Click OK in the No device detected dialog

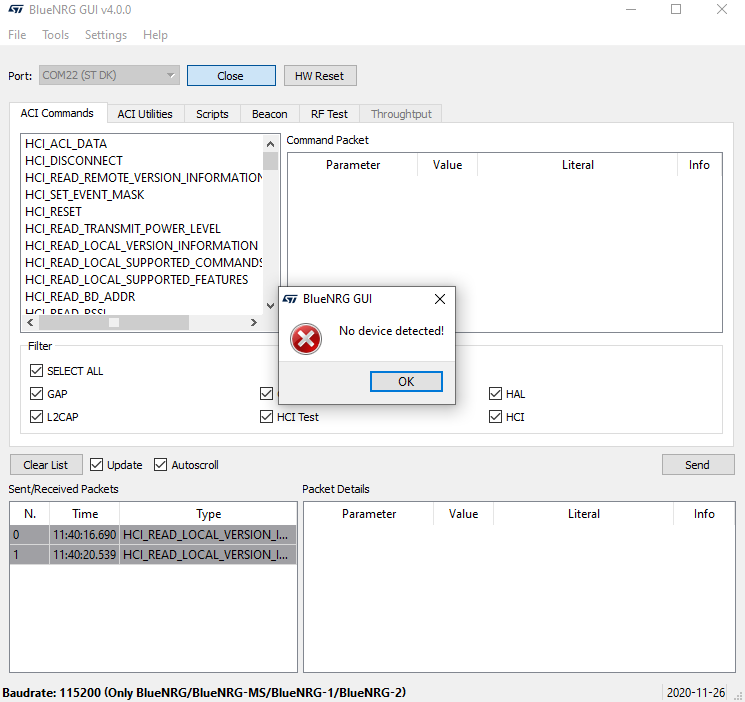406,382
